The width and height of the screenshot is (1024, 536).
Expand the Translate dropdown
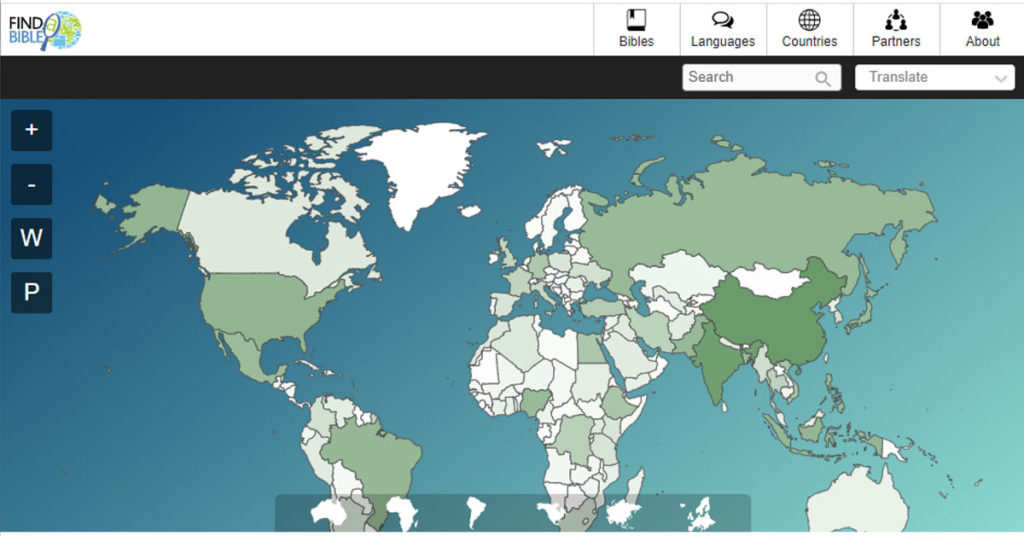tap(935, 78)
